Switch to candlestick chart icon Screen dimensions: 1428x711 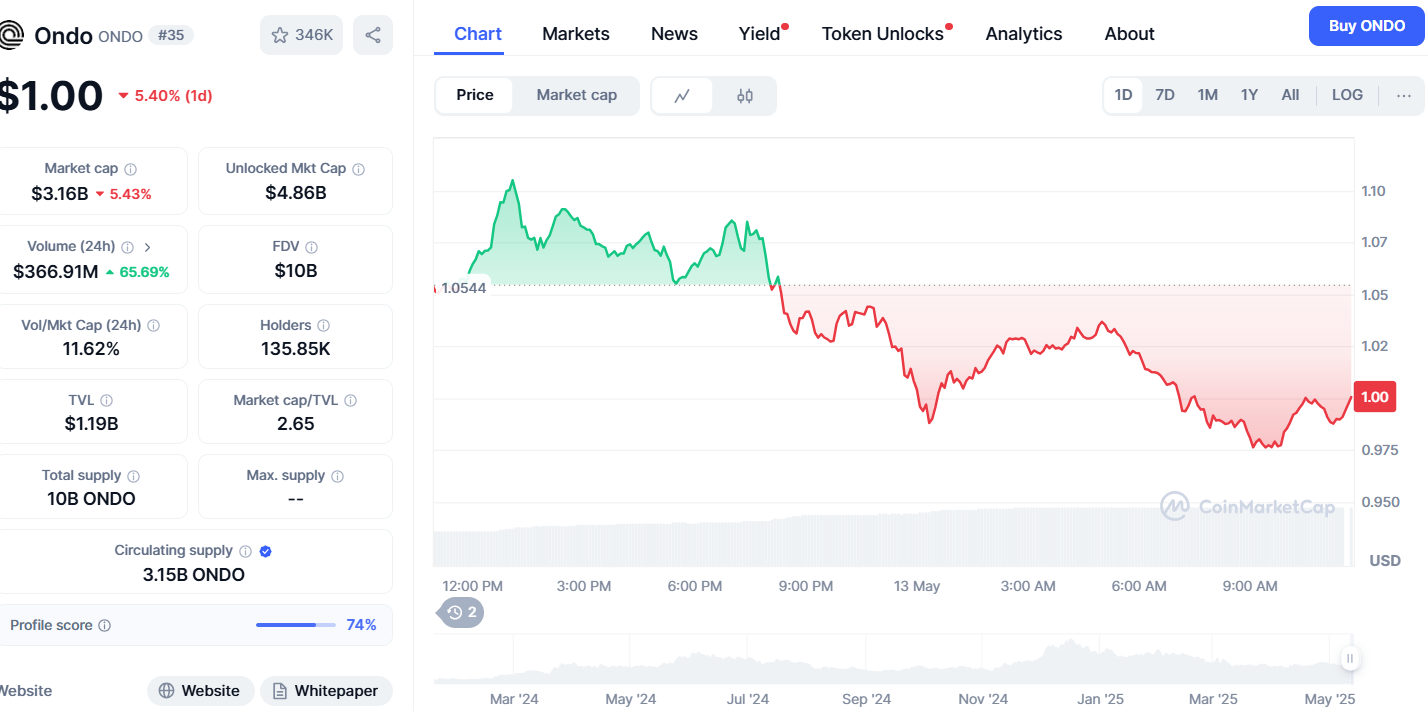point(745,96)
